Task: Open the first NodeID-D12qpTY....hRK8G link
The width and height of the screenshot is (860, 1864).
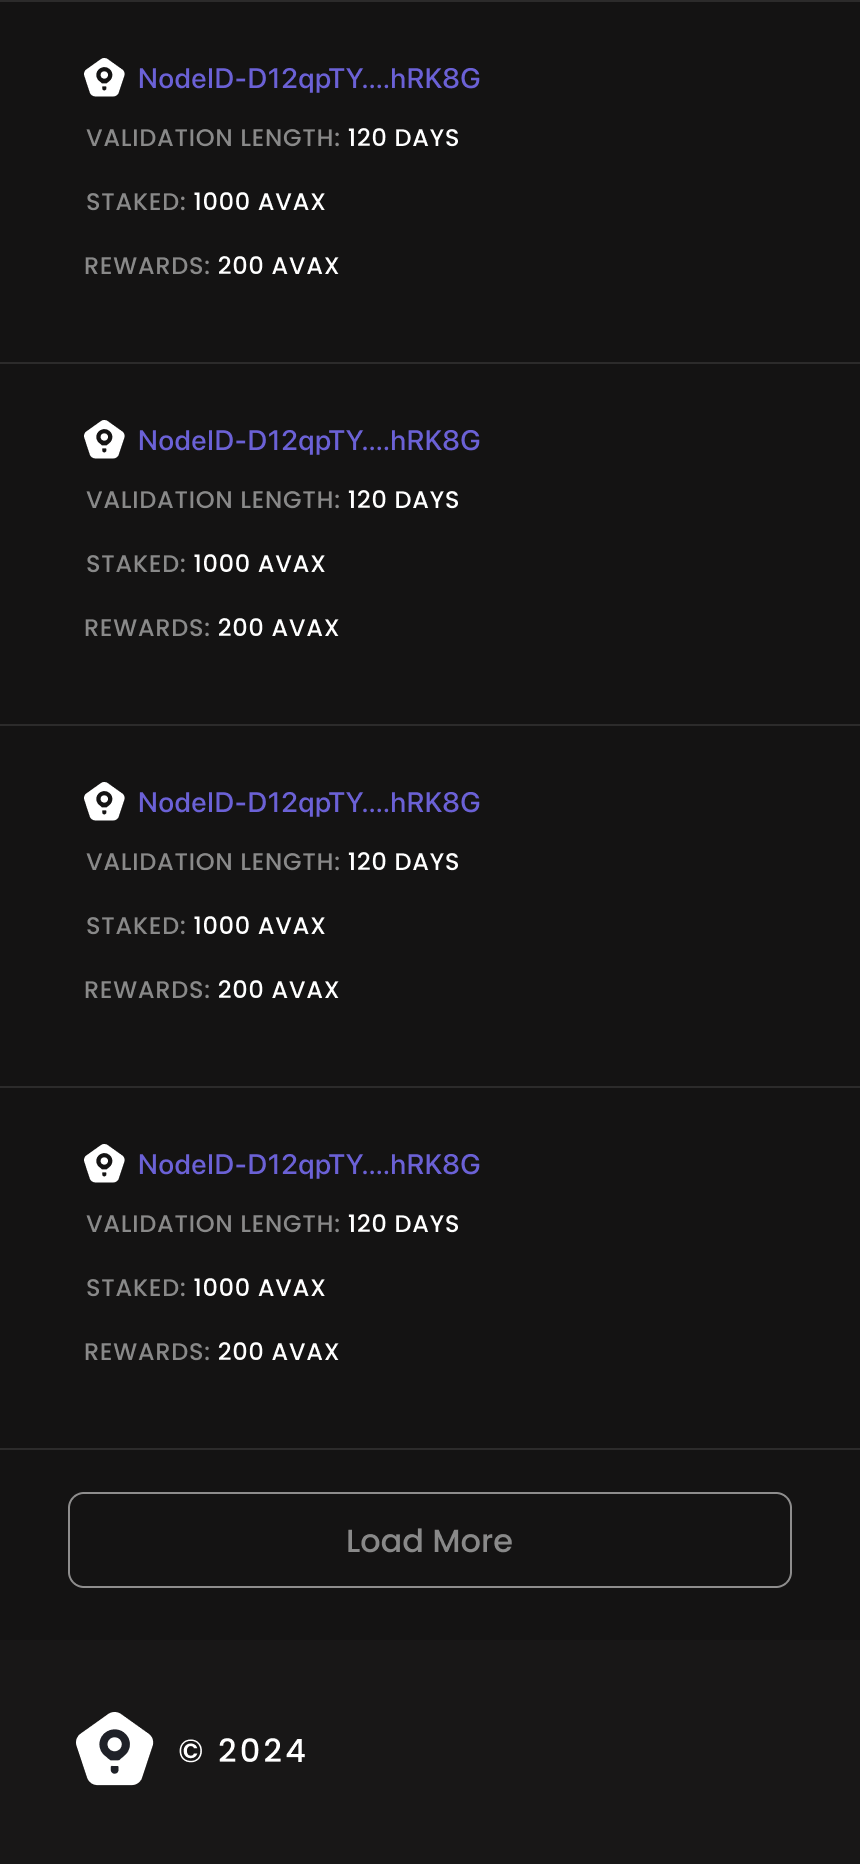Action: coord(309,79)
